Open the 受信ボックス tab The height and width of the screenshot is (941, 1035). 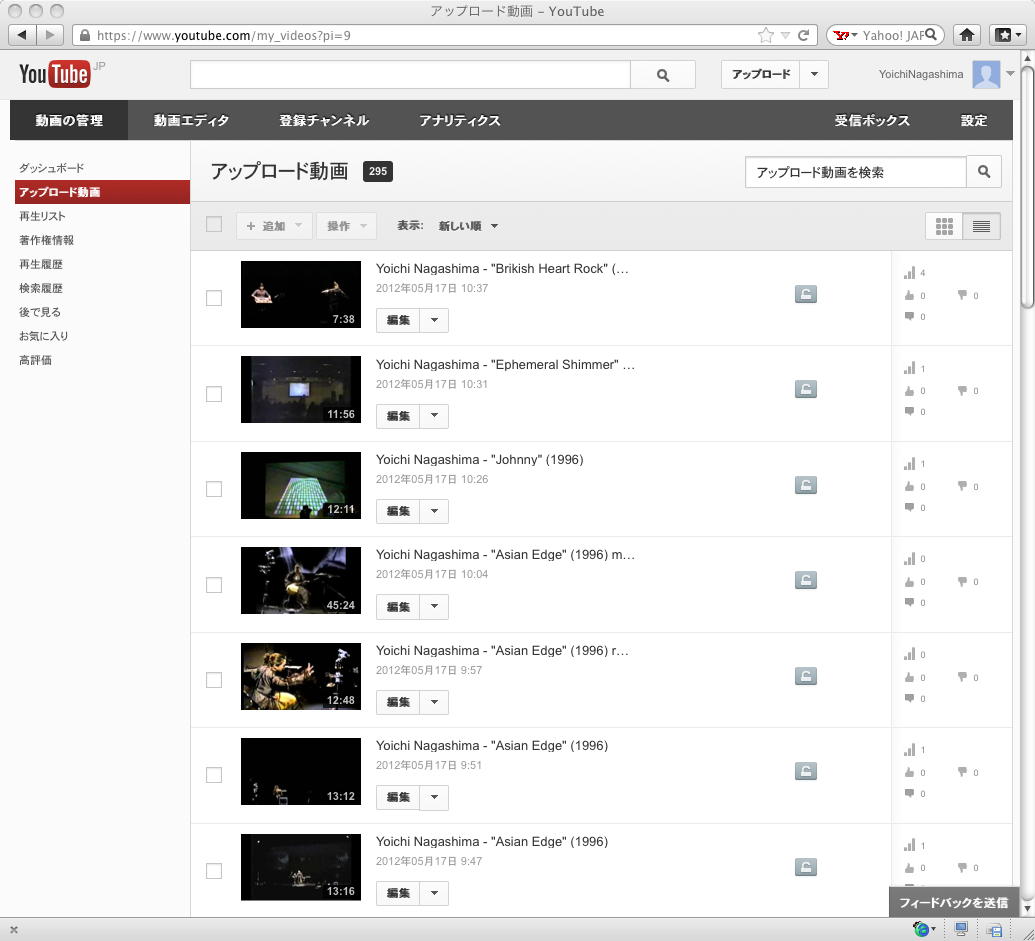(x=872, y=120)
